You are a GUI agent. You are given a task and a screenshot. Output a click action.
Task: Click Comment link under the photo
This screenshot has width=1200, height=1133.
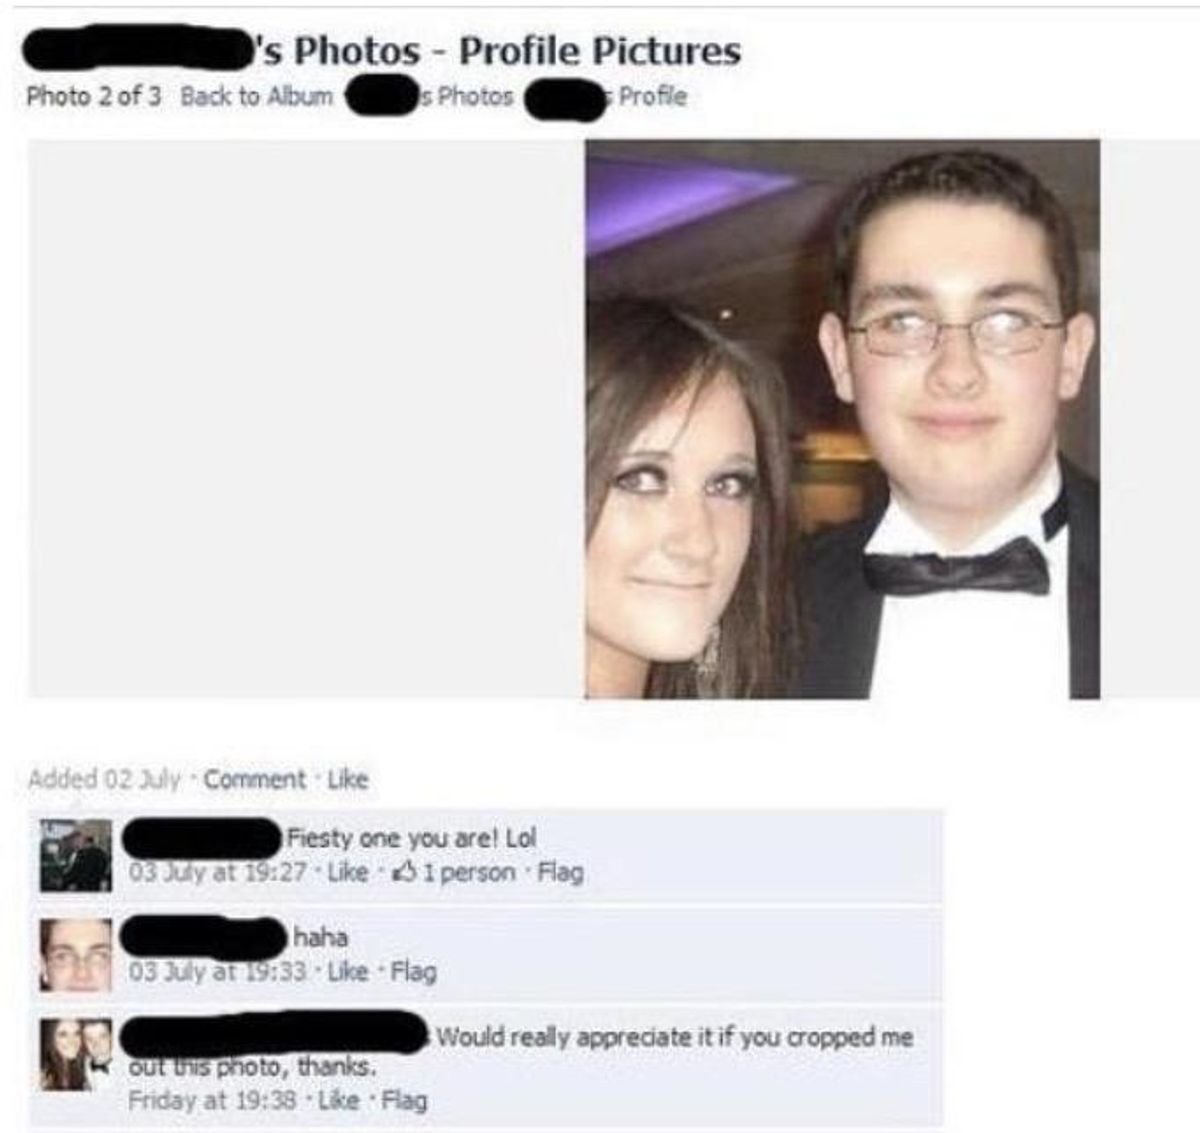pos(255,779)
